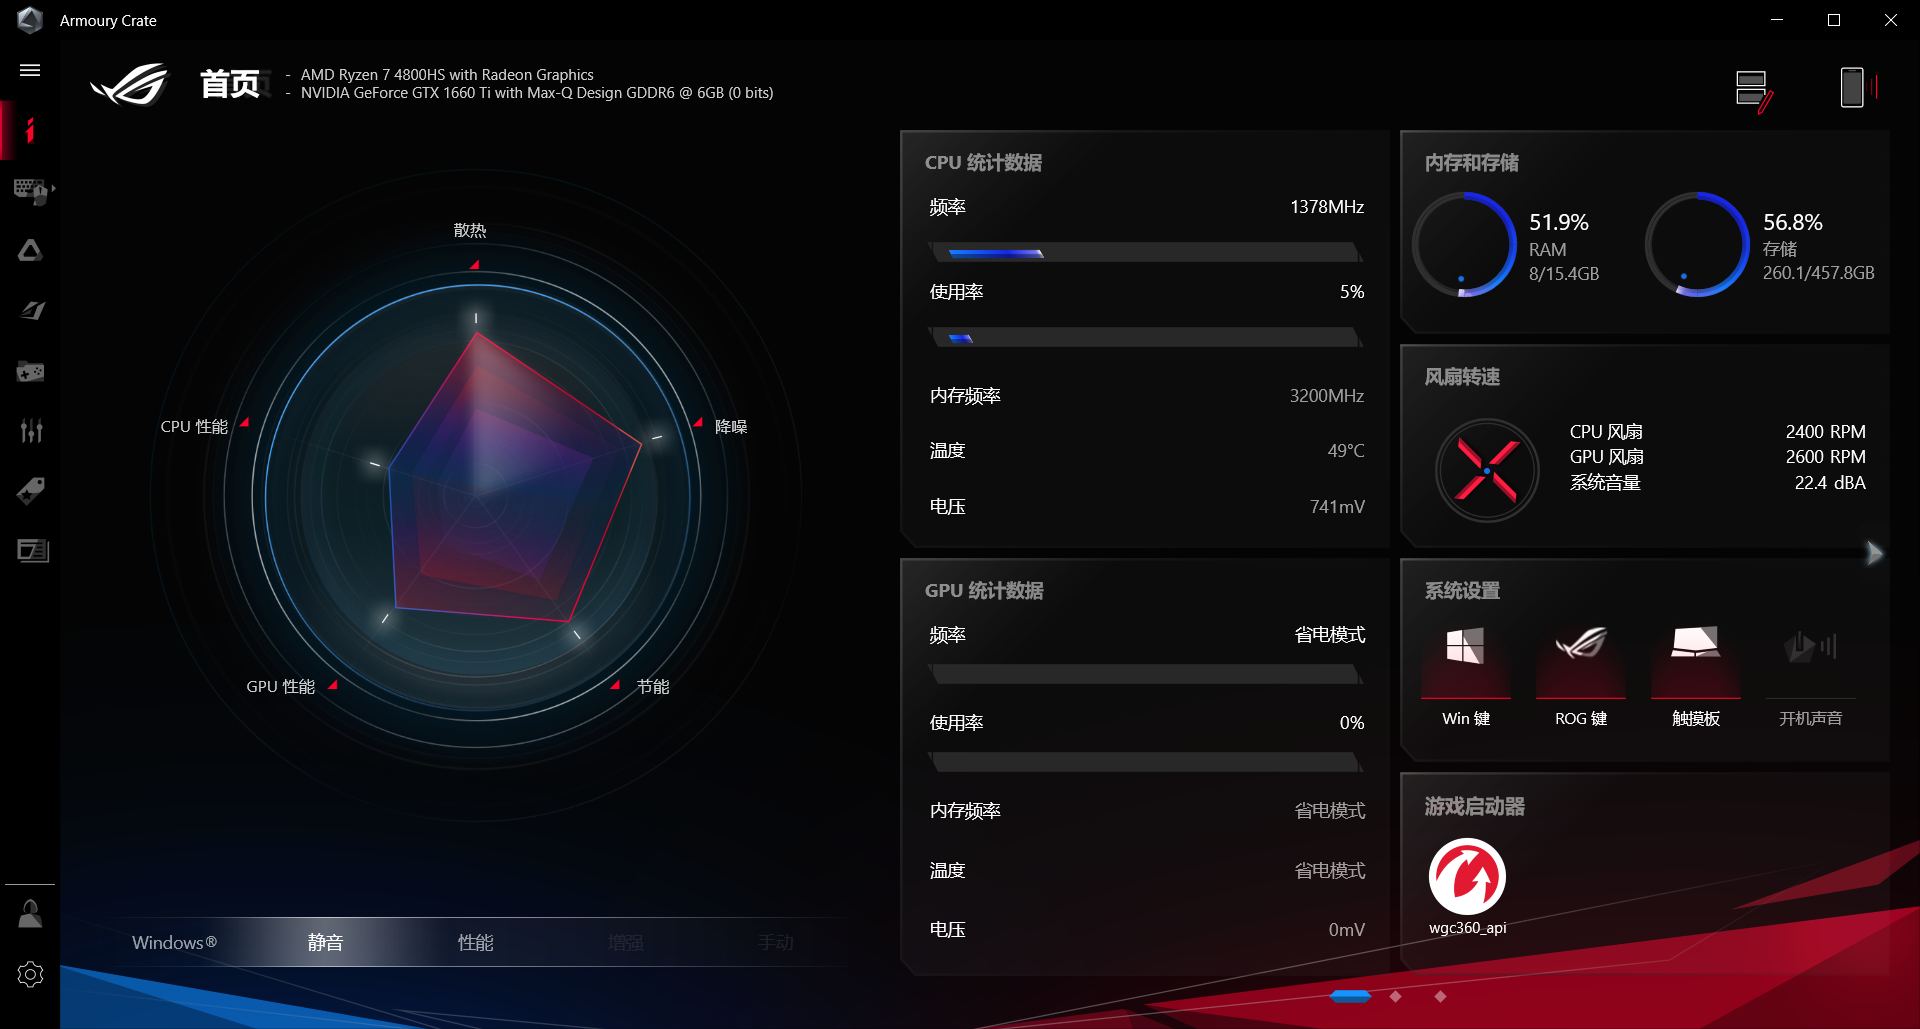Click the AMD Ryzen 7 4800HS text
The image size is (1920, 1029).
tap(447, 75)
